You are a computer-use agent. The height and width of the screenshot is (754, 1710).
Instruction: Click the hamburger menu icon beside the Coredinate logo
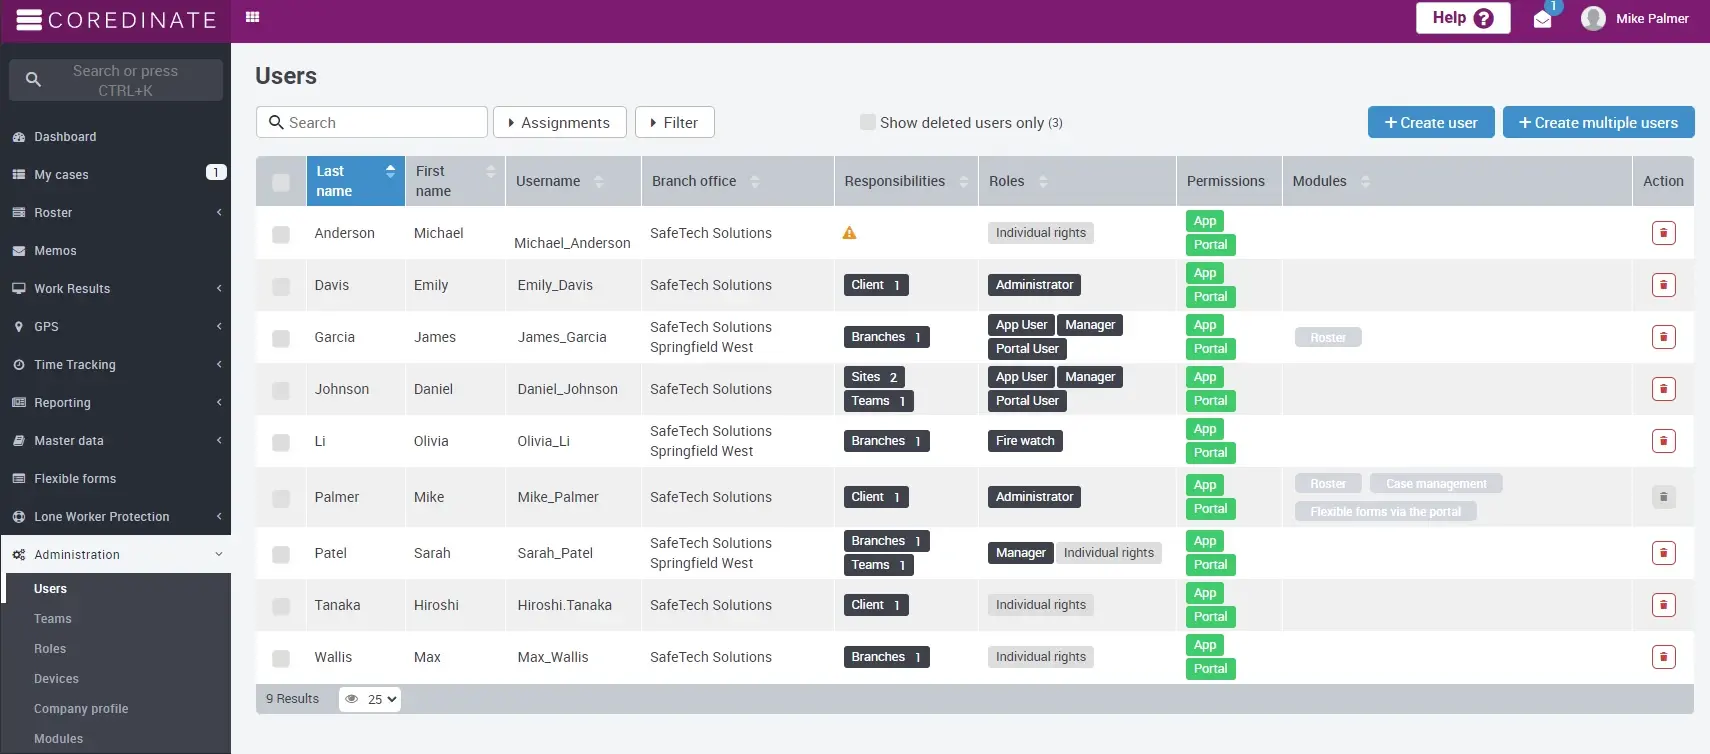coord(29,20)
